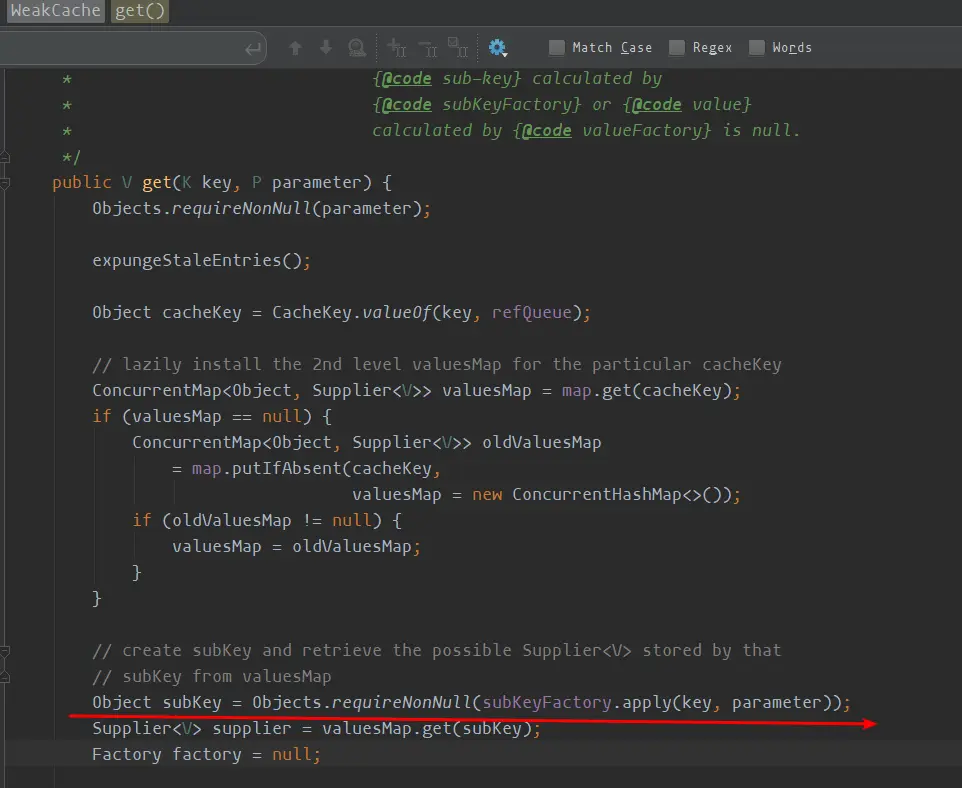Click 'if (valuesMap == null)' condition

point(212,417)
